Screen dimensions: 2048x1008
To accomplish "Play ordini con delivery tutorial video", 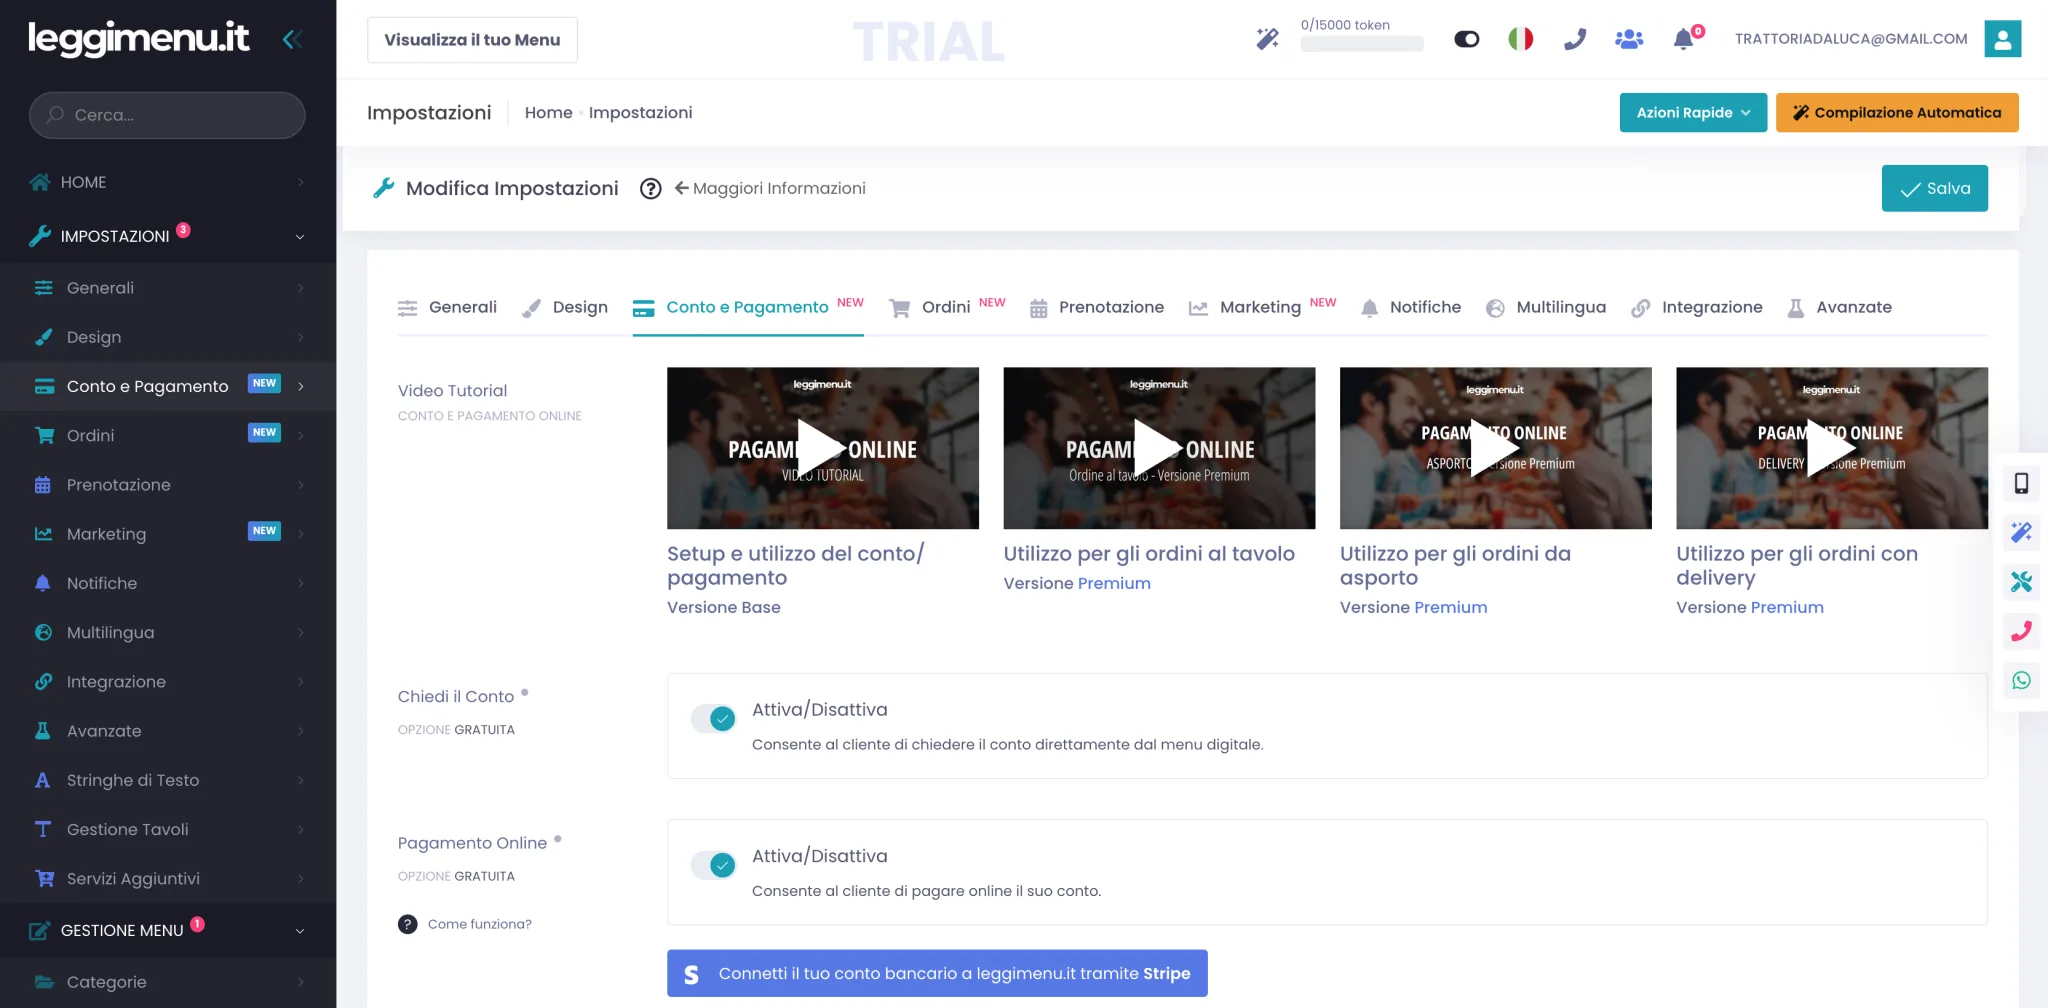I will coord(1832,448).
